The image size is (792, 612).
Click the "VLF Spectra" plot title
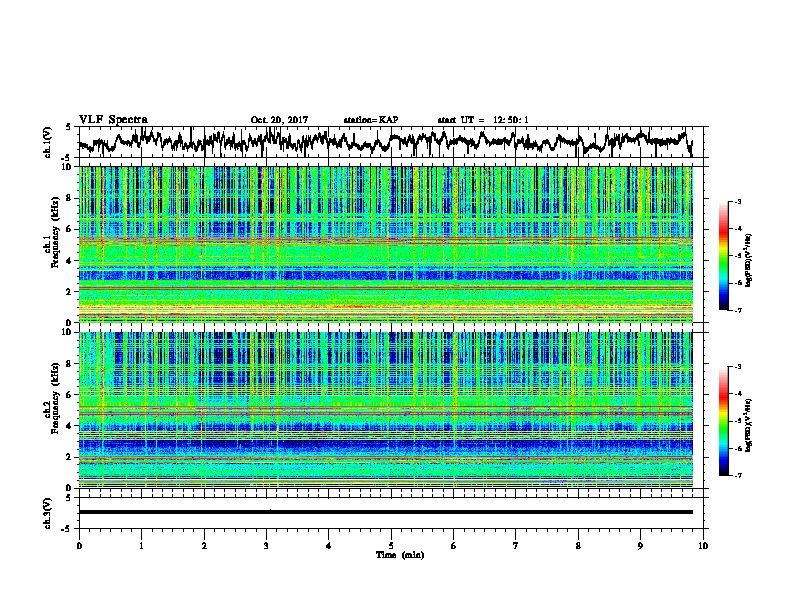[x=113, y=120]
